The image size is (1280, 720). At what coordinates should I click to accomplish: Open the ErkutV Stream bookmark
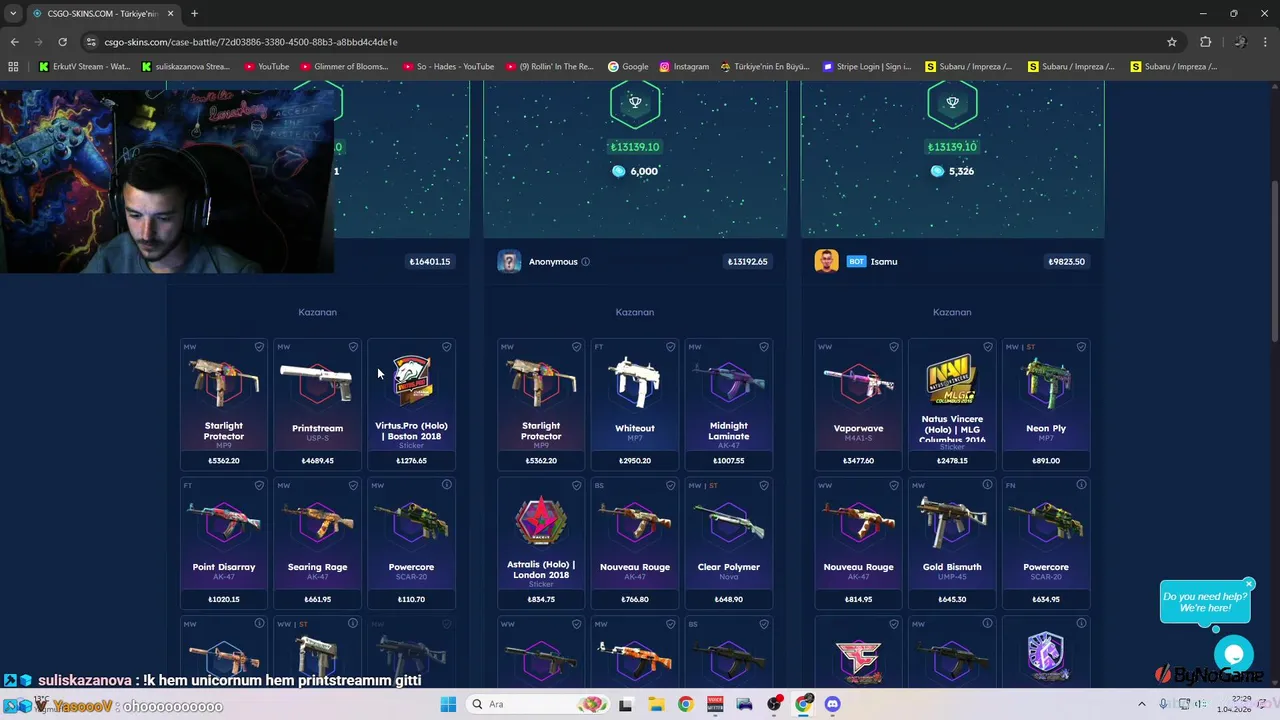pyautogui.click(x=86, y=67)
